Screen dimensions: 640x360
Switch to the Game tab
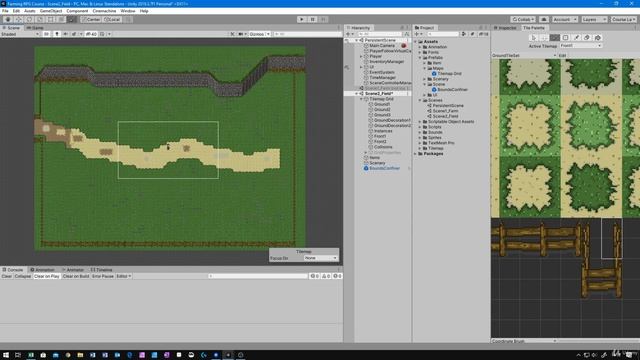35,28
